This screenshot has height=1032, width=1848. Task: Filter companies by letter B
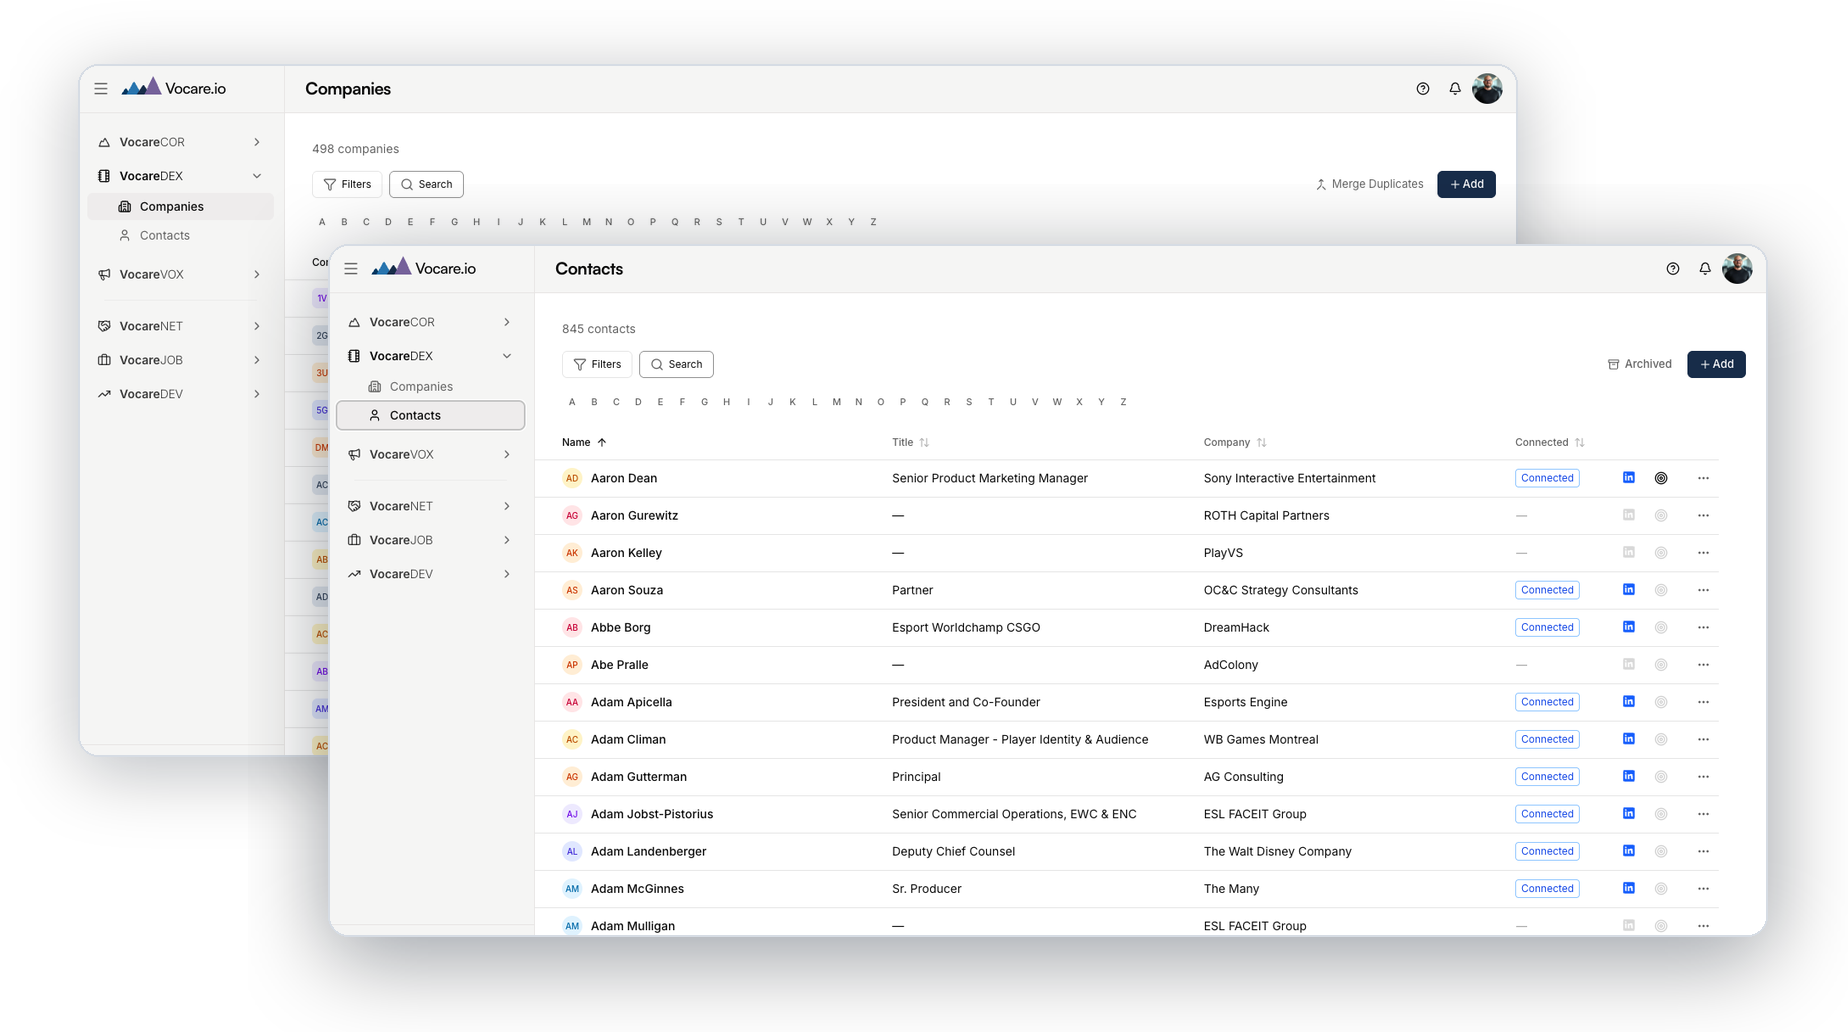(344, 222)
